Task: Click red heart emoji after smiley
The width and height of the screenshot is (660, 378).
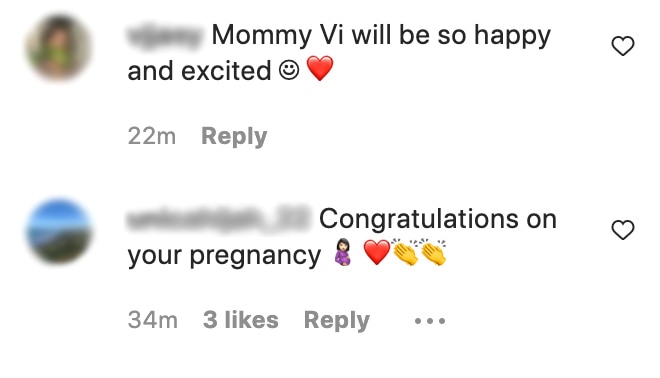Action: [x=320, y=69]
